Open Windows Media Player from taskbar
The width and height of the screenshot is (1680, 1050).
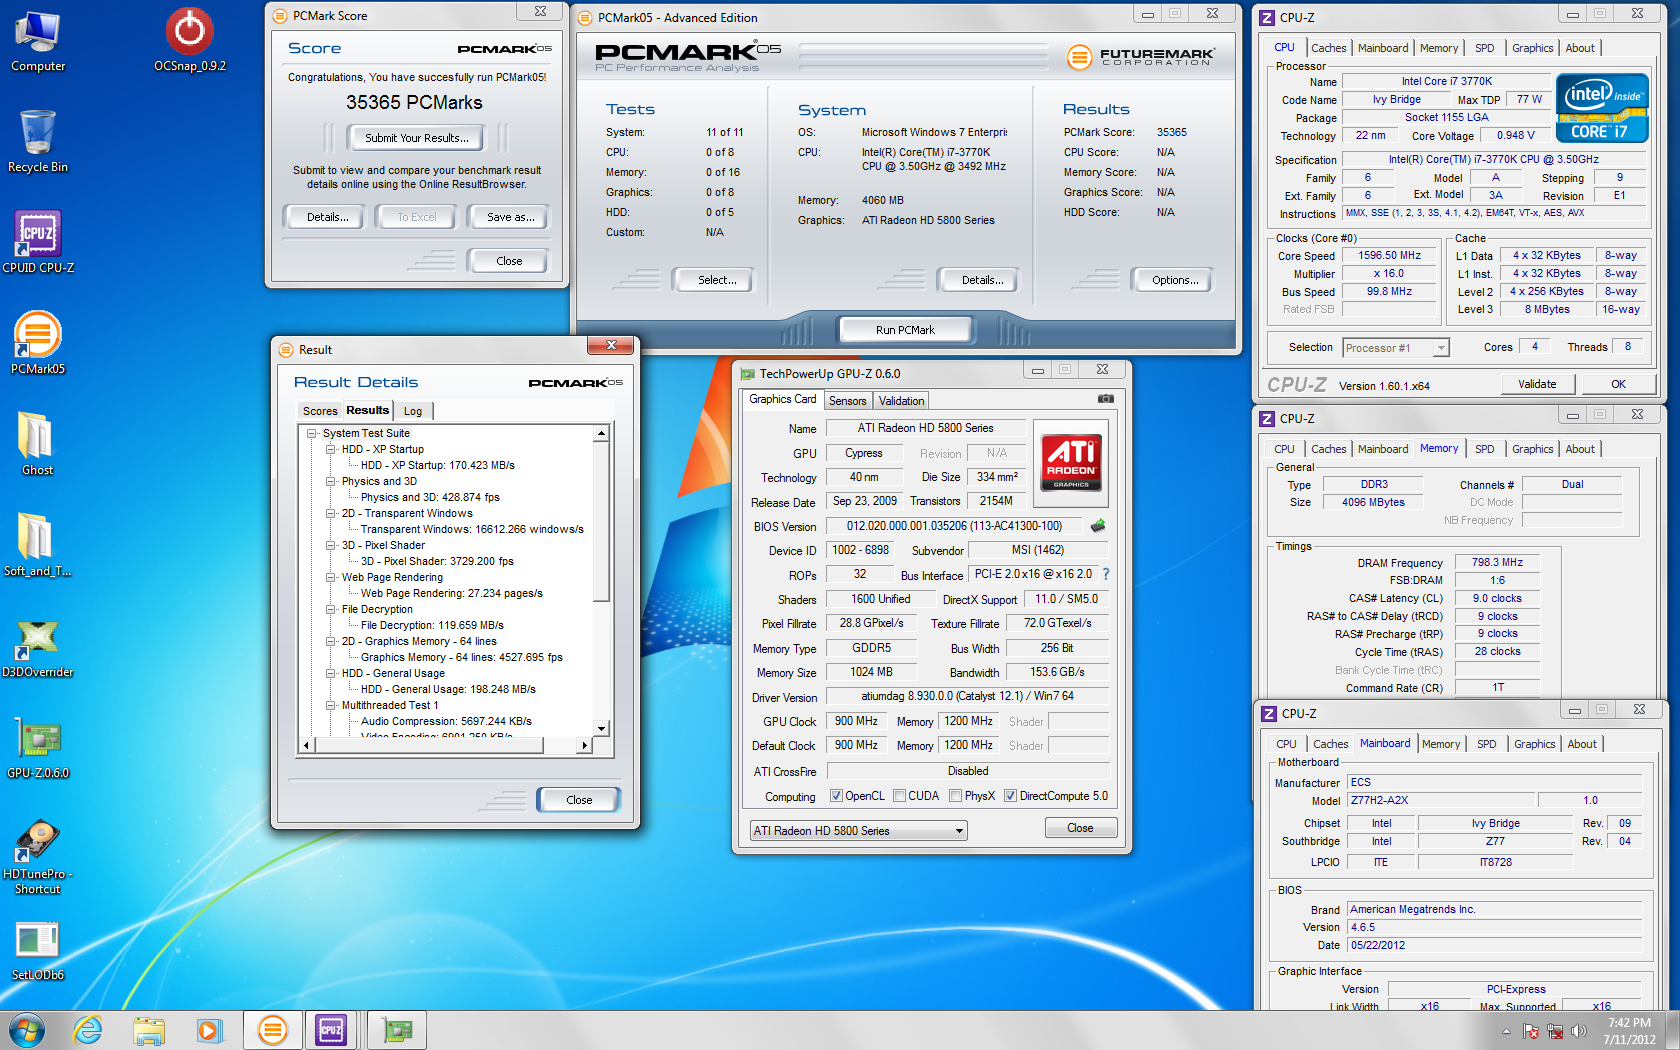click(209, 1030)
